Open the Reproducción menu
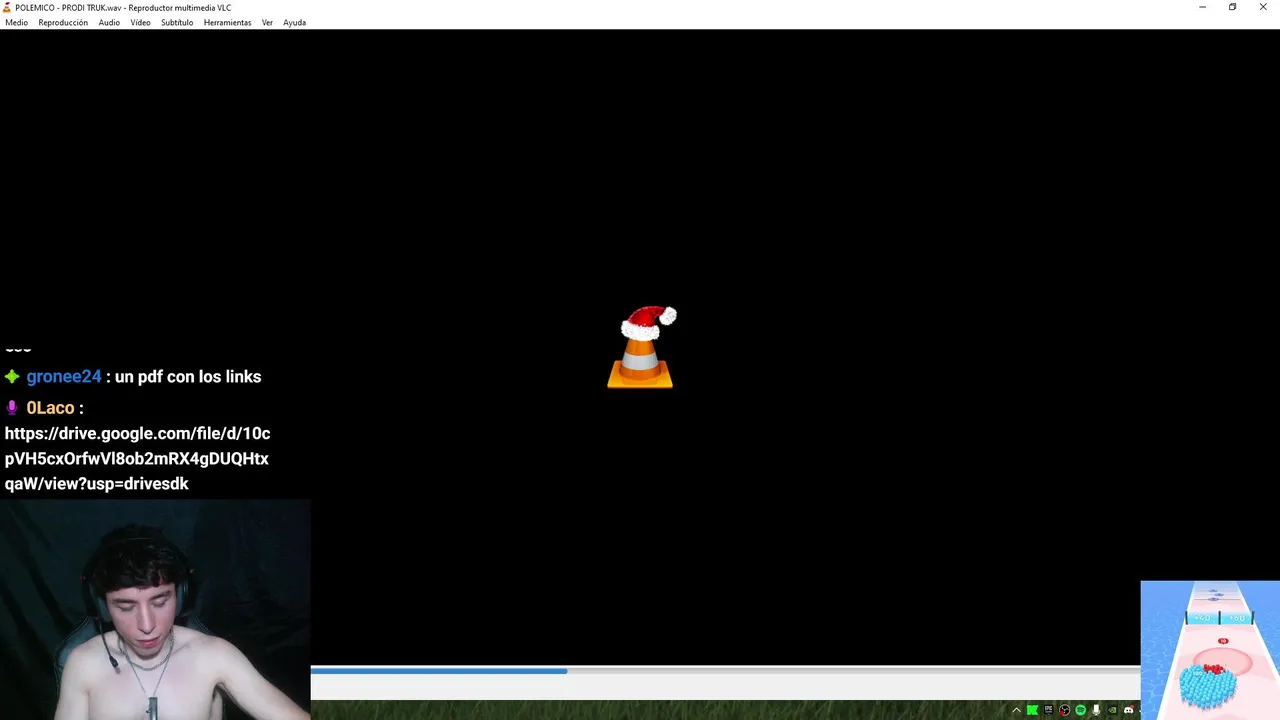Screen dimensions: 1280x720 pos(63,22)
